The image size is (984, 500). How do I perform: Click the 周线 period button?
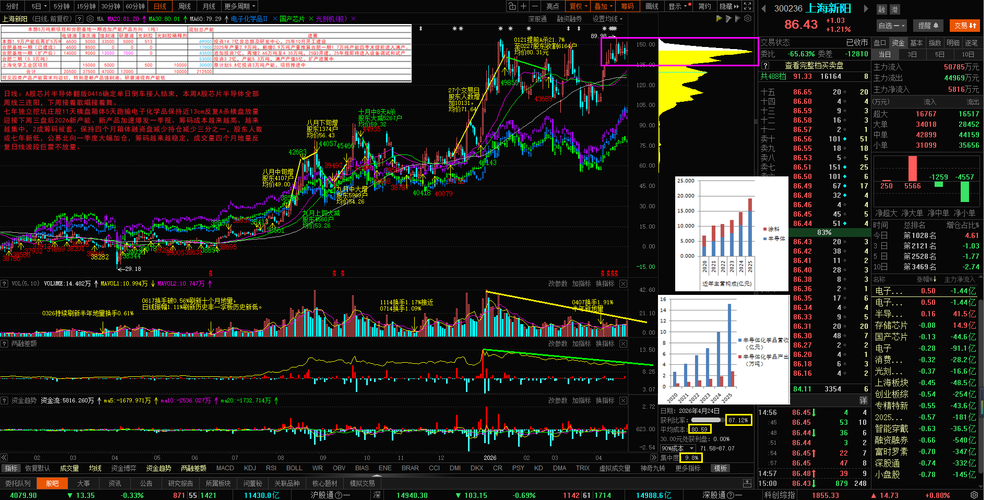pos(185,6)
